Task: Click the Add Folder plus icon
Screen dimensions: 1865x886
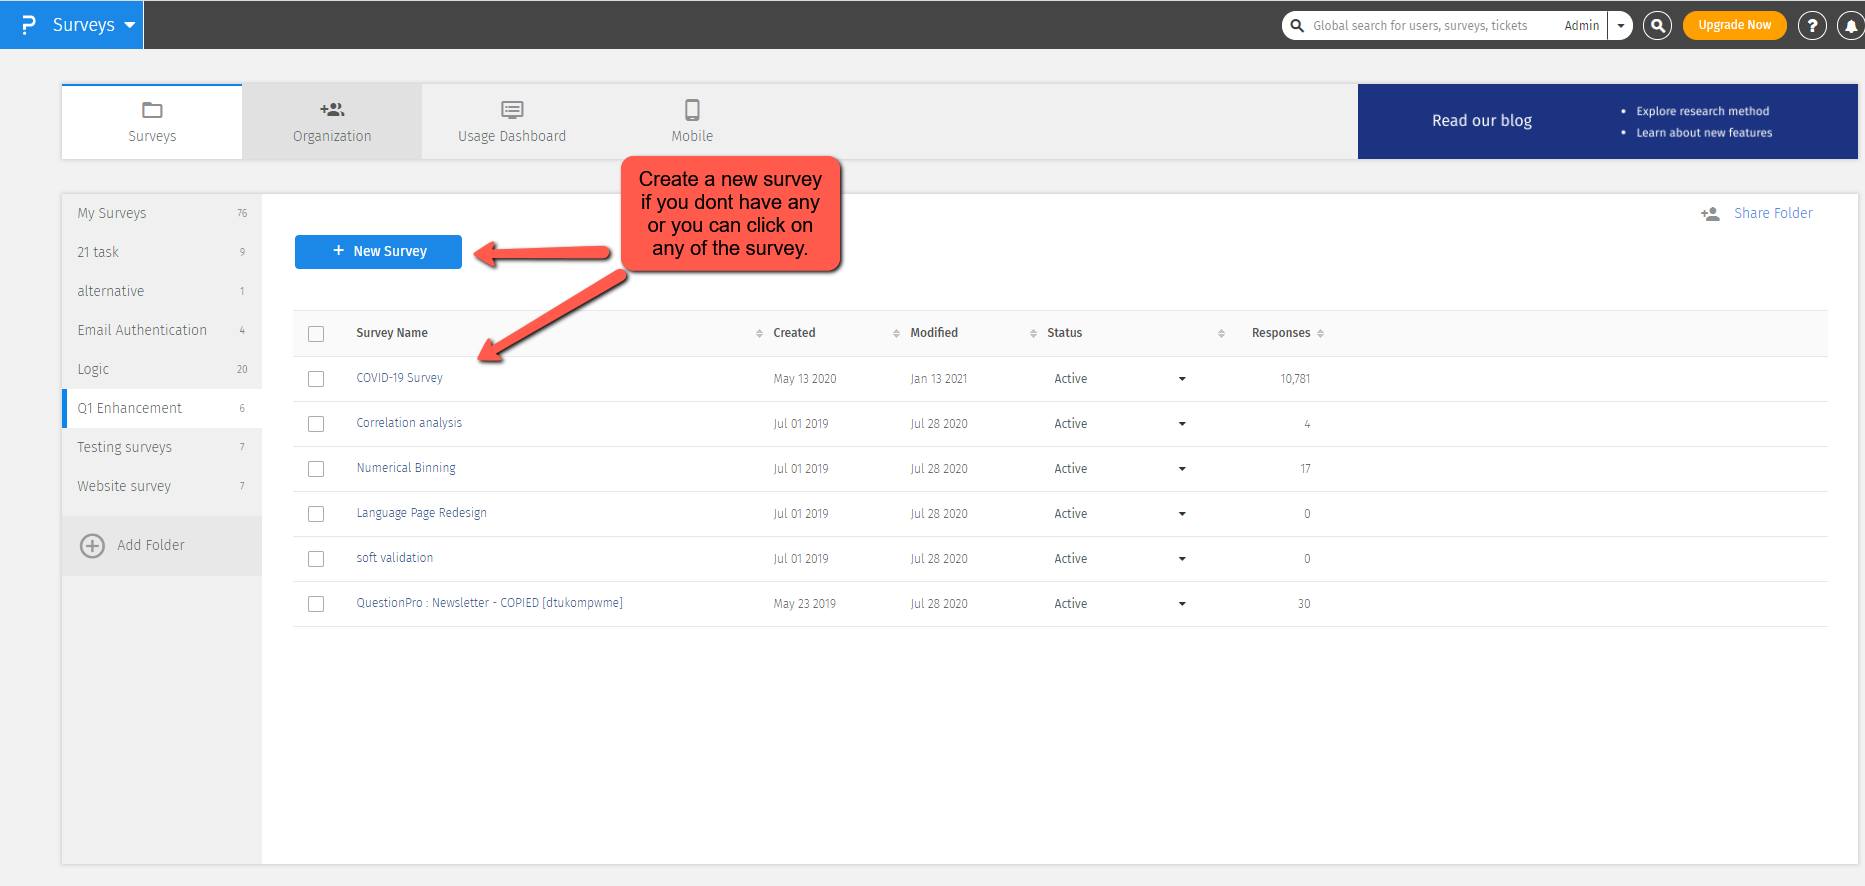Action: click(x=92, y=545)
